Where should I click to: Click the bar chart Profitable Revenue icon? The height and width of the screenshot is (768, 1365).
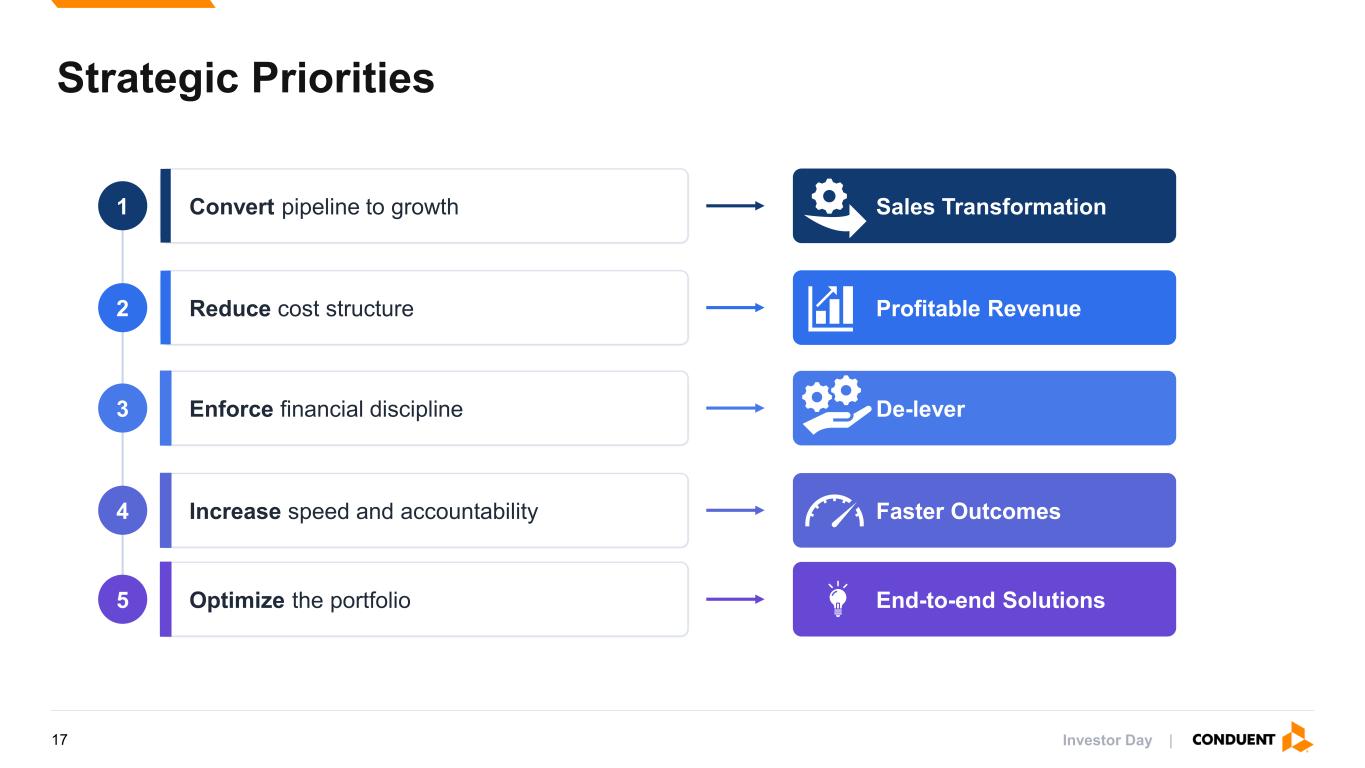[x=832, y=308]
